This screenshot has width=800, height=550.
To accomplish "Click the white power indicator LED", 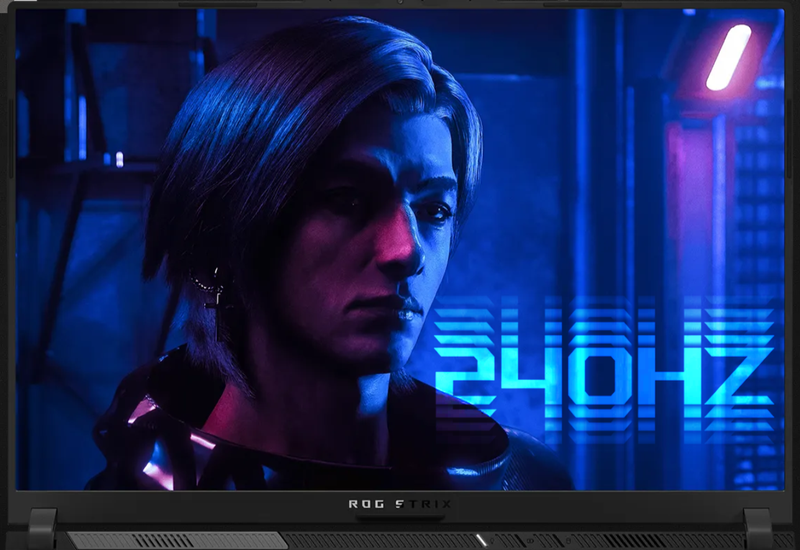I will pos(482,540).
